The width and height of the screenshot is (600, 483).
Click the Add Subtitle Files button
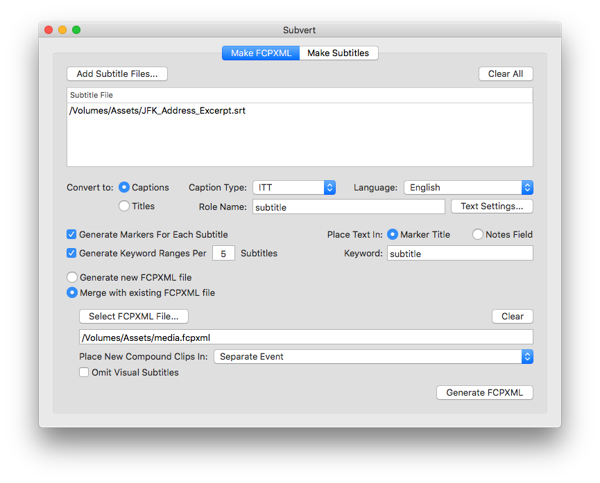[117, 74]
